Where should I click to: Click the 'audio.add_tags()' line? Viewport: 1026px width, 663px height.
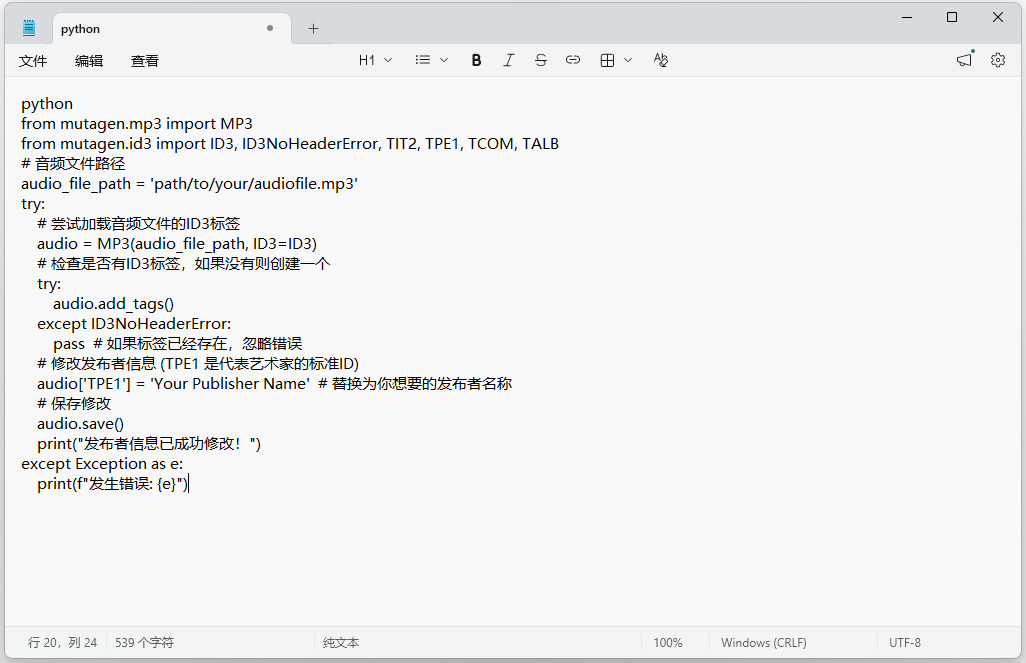click(113, 304)
